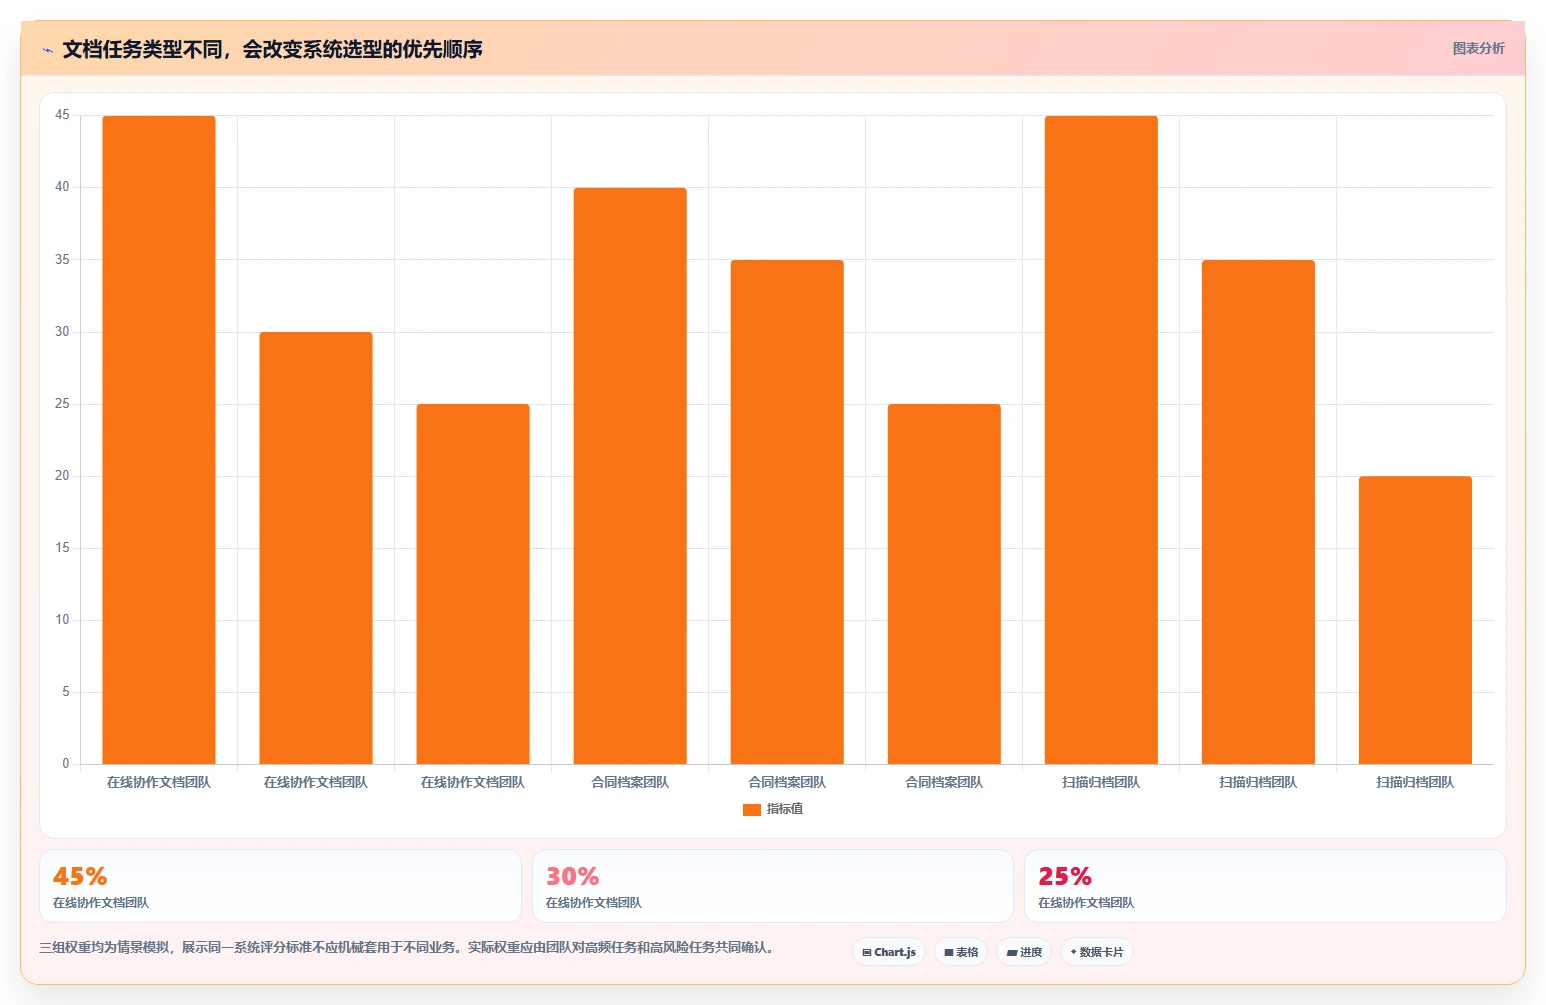Click the y-axis tick label 10

[x=62, y=620]
